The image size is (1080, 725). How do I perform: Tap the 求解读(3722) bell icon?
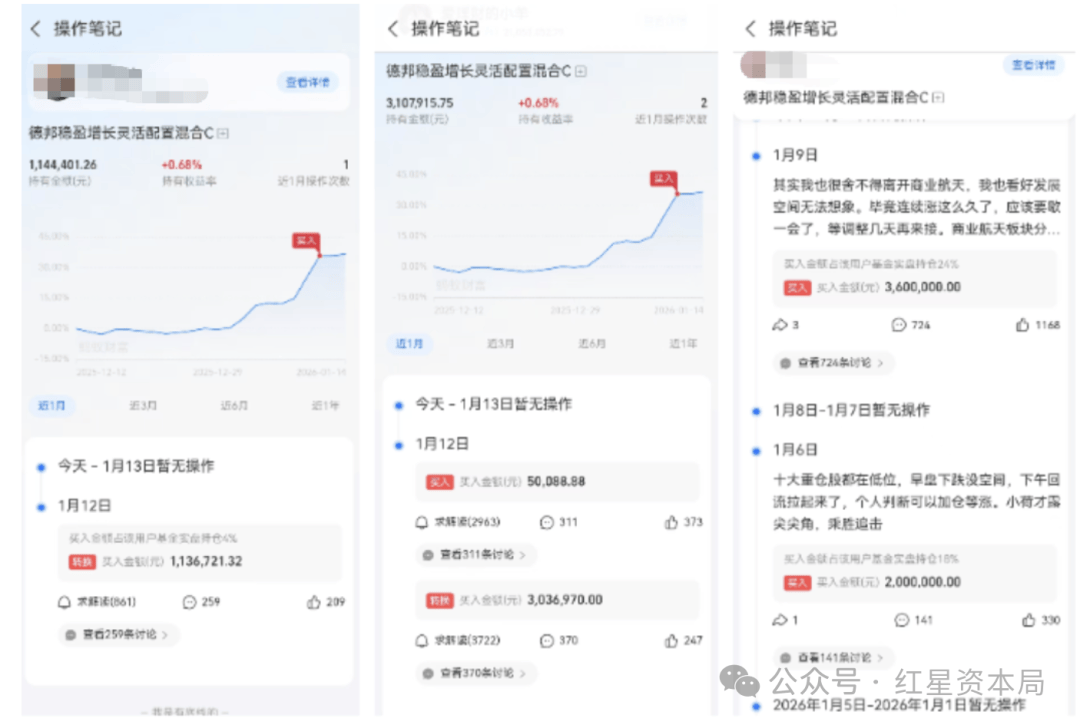click(422, 640)
